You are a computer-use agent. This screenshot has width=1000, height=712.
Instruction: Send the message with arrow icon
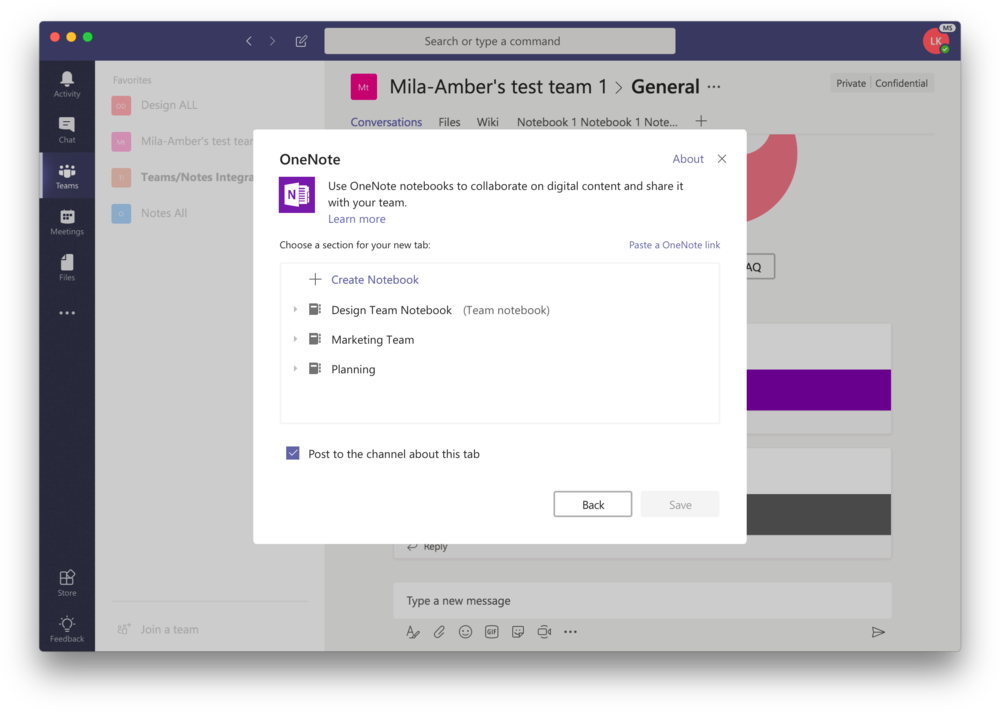(878, 632)
